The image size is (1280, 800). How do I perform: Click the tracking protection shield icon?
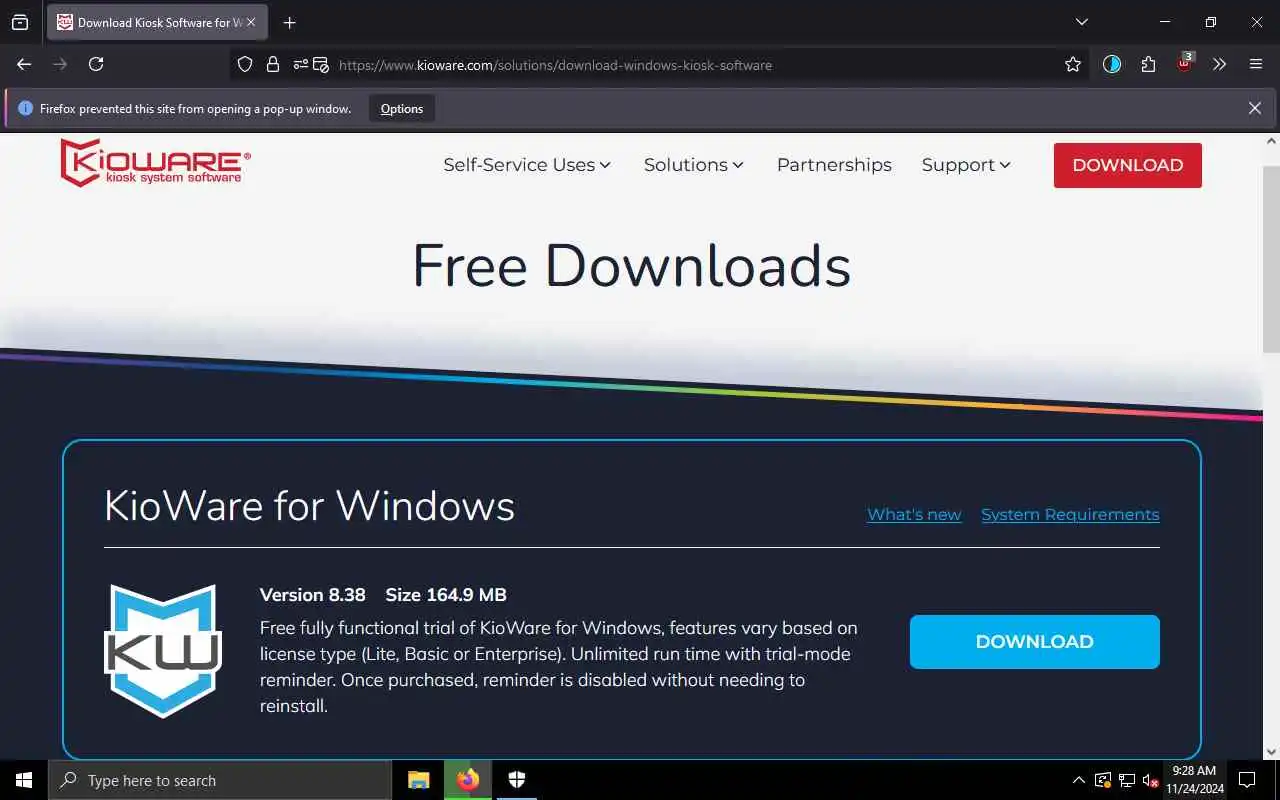coord(245,65)
